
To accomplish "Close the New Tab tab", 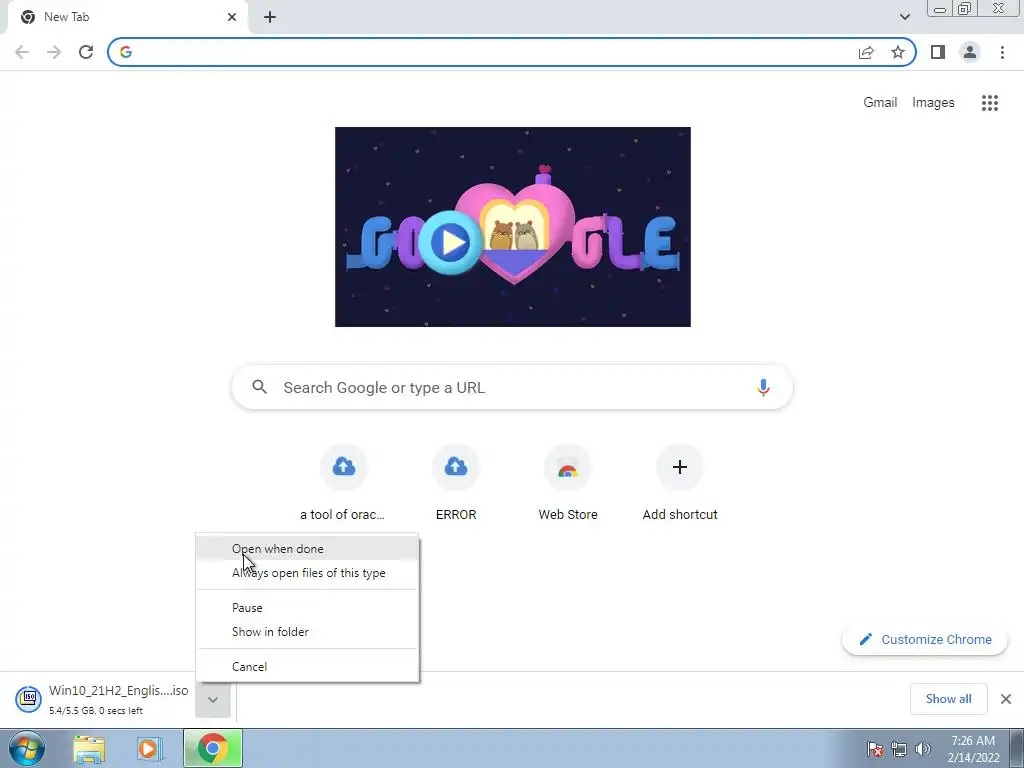I will click(x=232, y=17).
